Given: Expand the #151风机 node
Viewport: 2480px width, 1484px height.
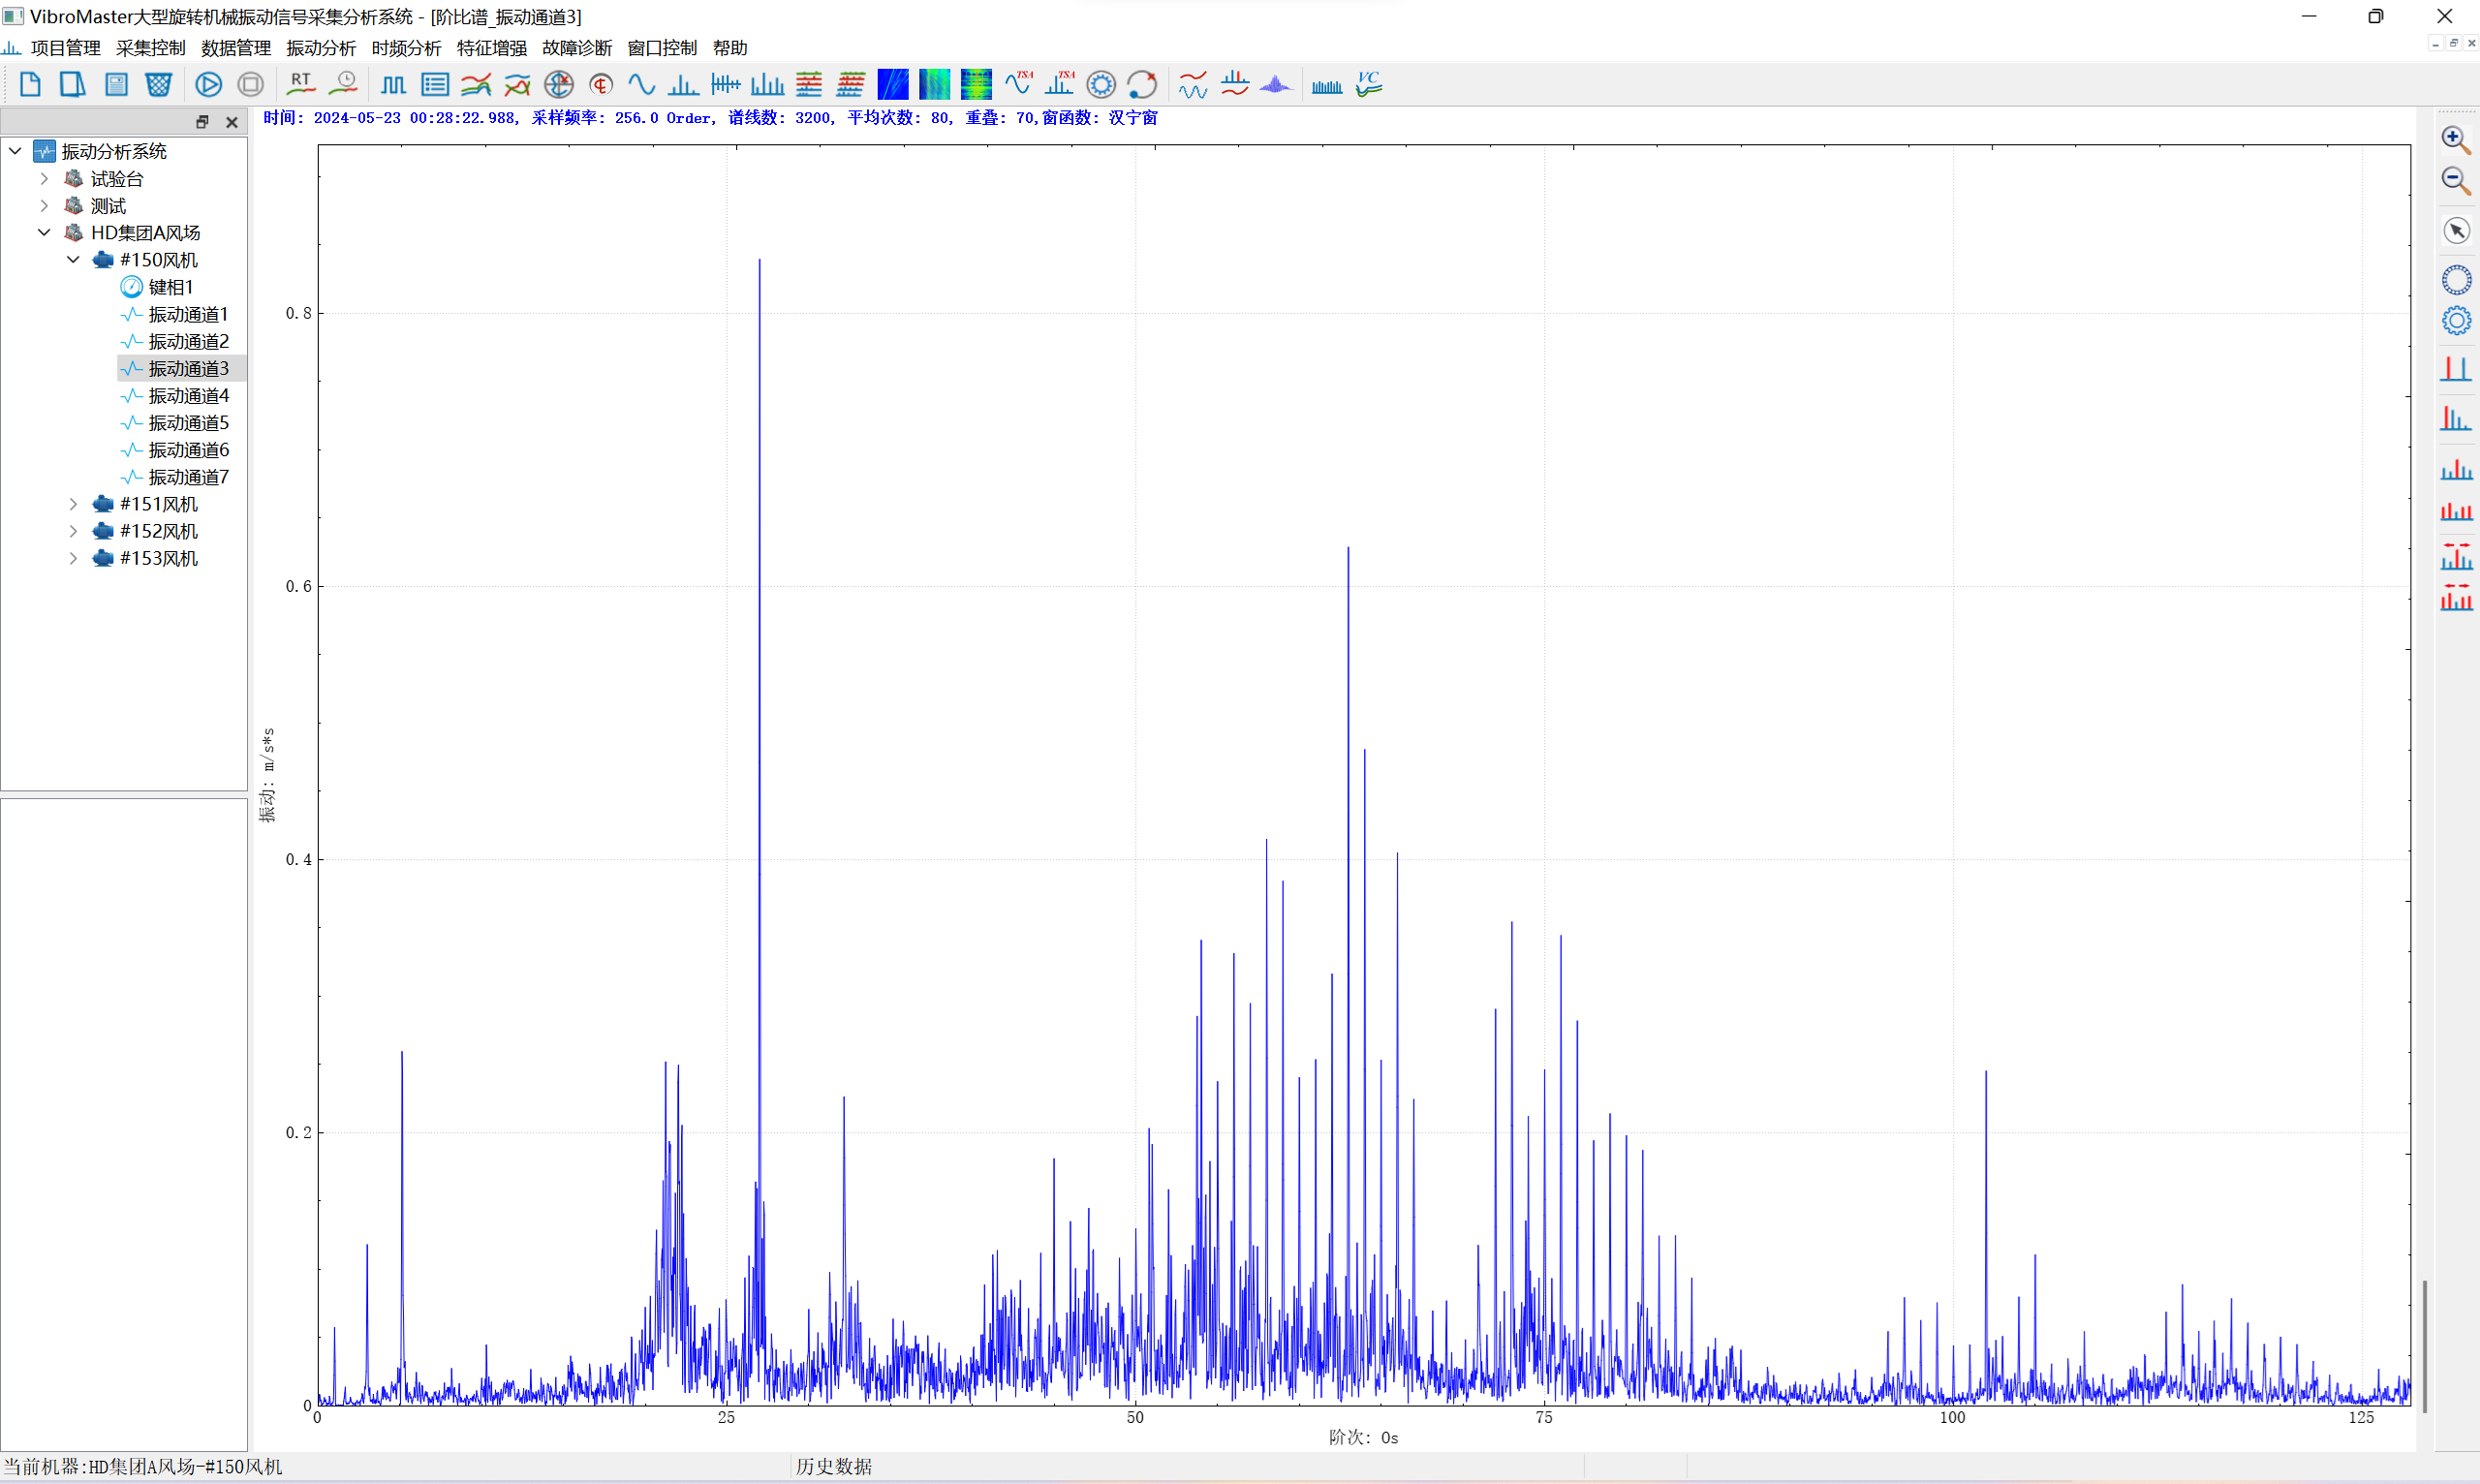Looking at the screenshot, I should [x=73, y=504].
